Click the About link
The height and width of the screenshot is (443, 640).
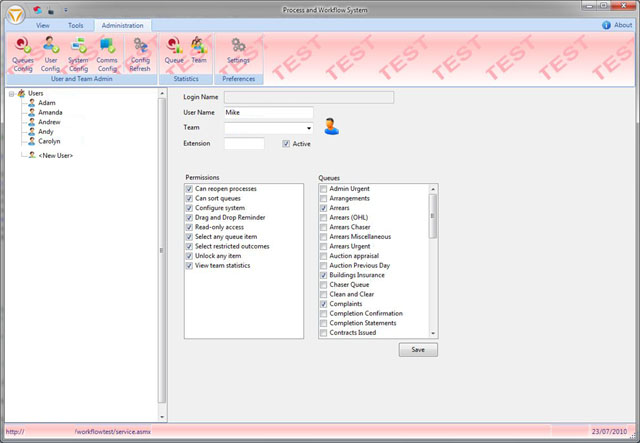pos(622,24)
